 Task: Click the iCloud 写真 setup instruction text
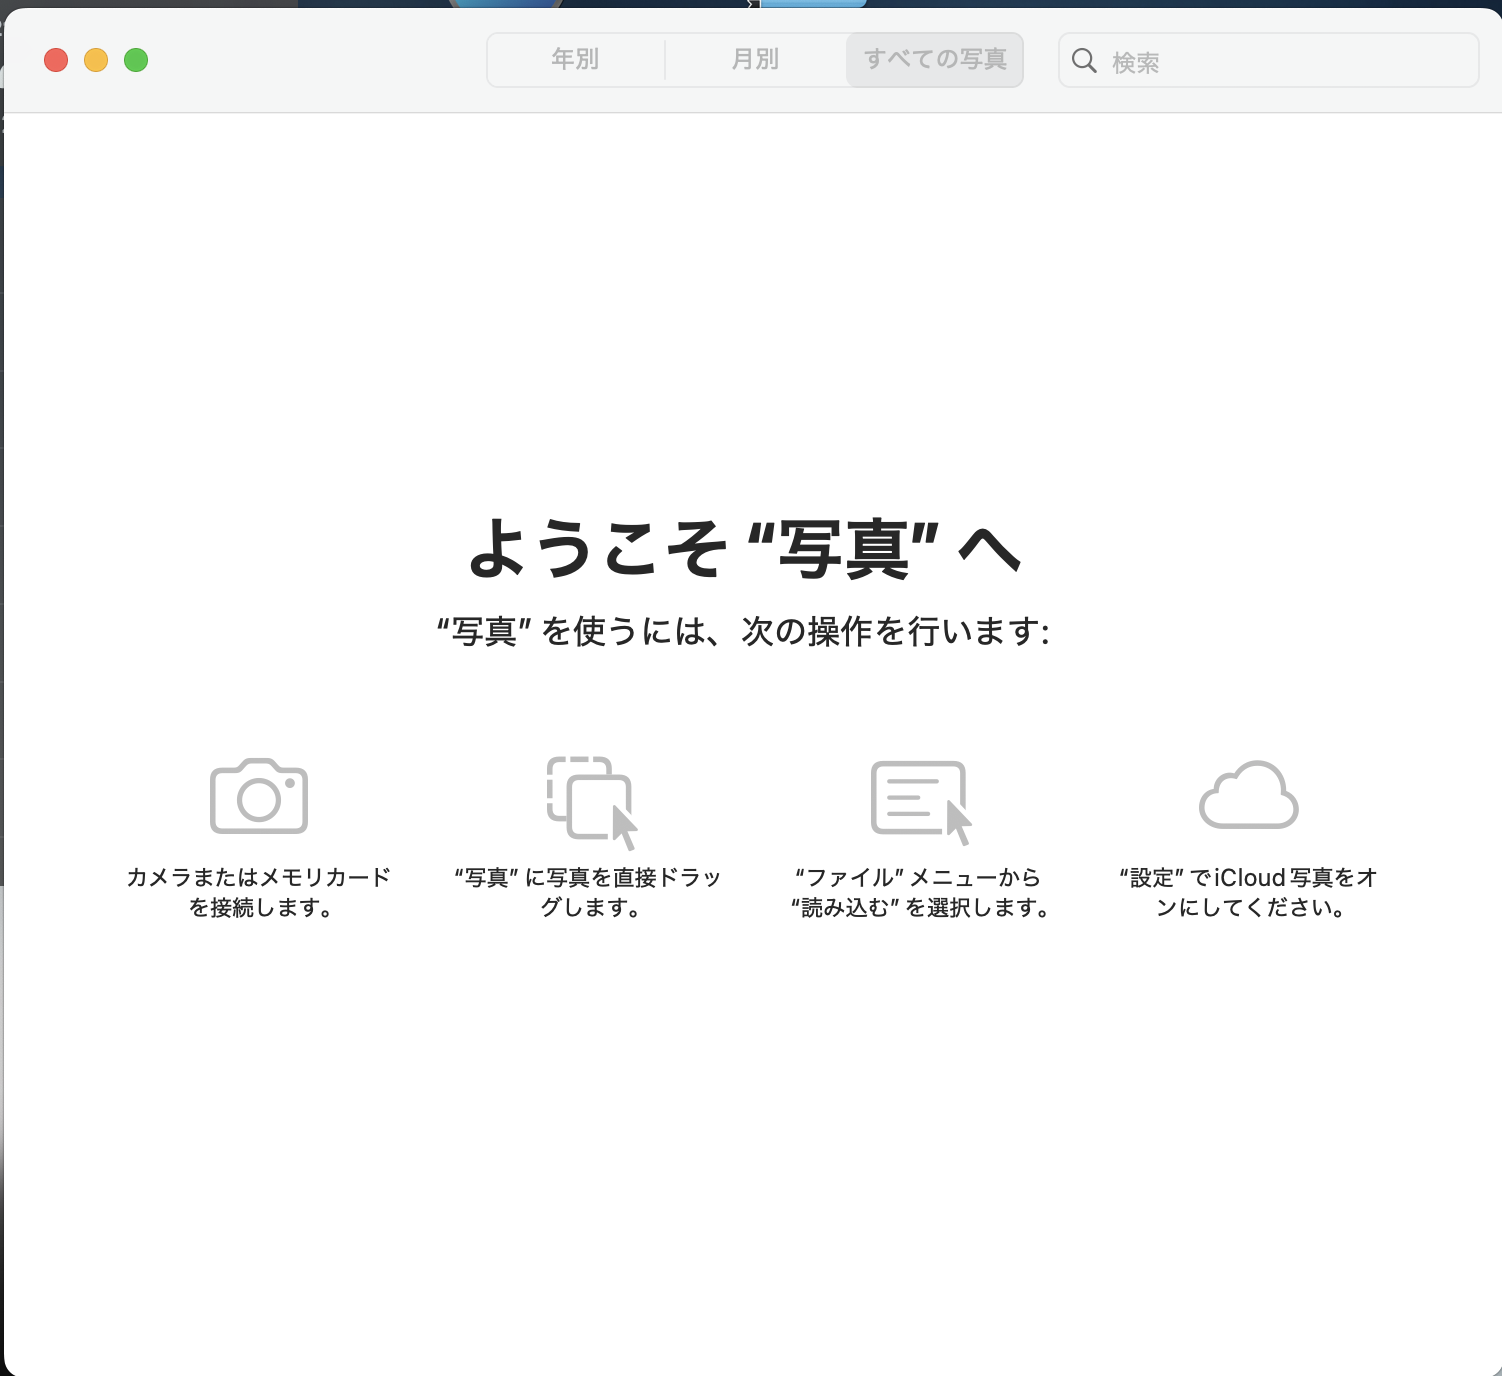1248,893
